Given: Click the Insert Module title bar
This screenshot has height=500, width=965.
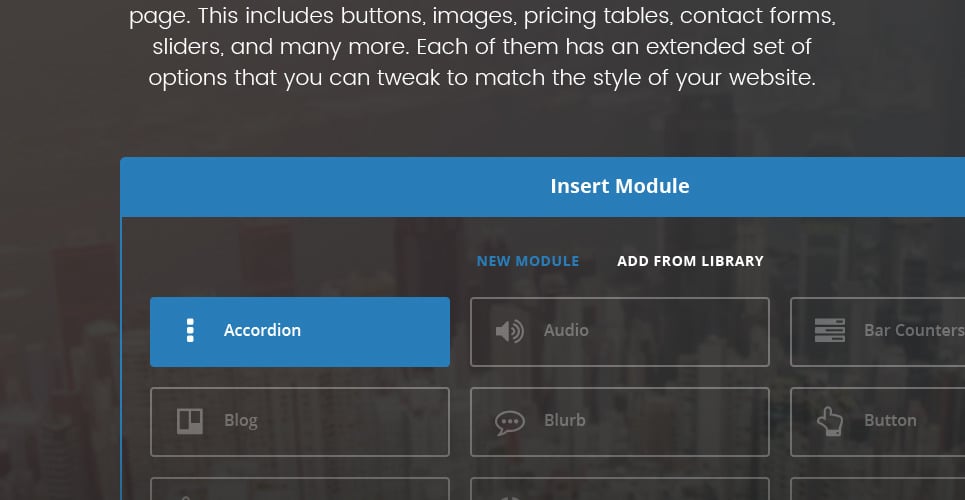Looking at the screenshot, I should [x=620, y=187].
